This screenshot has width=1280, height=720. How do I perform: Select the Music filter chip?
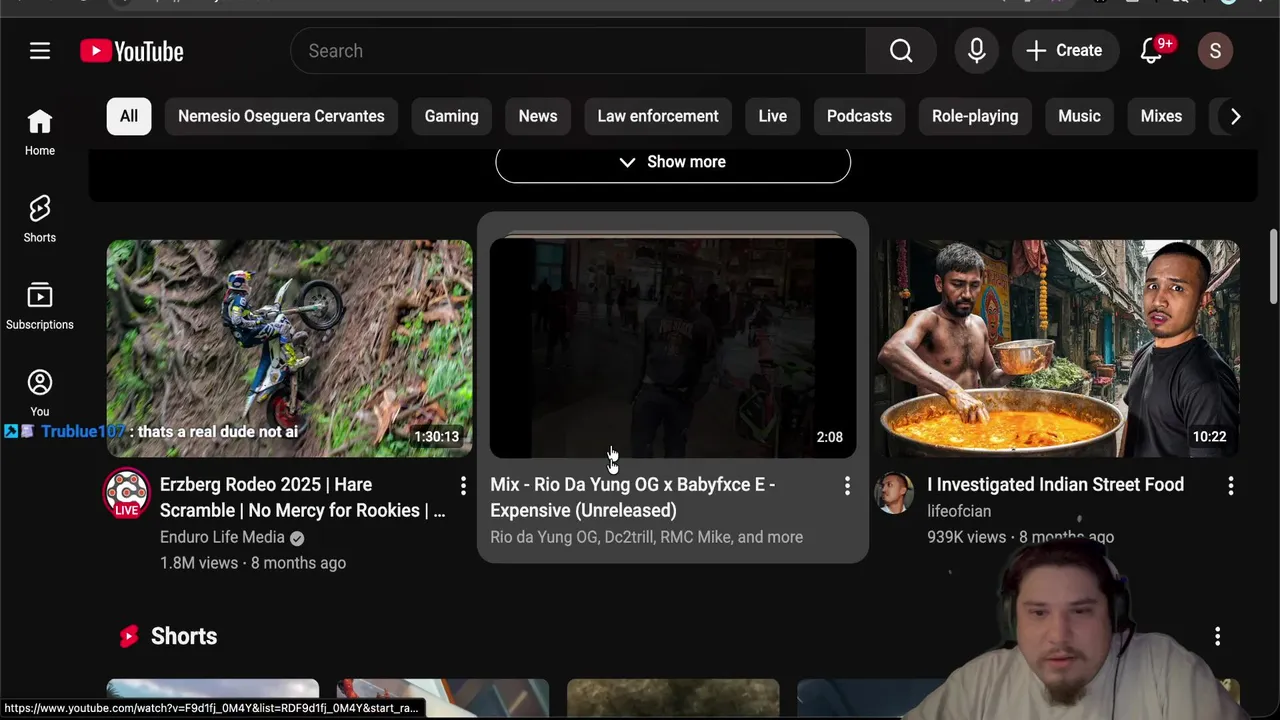[1079, 116]
